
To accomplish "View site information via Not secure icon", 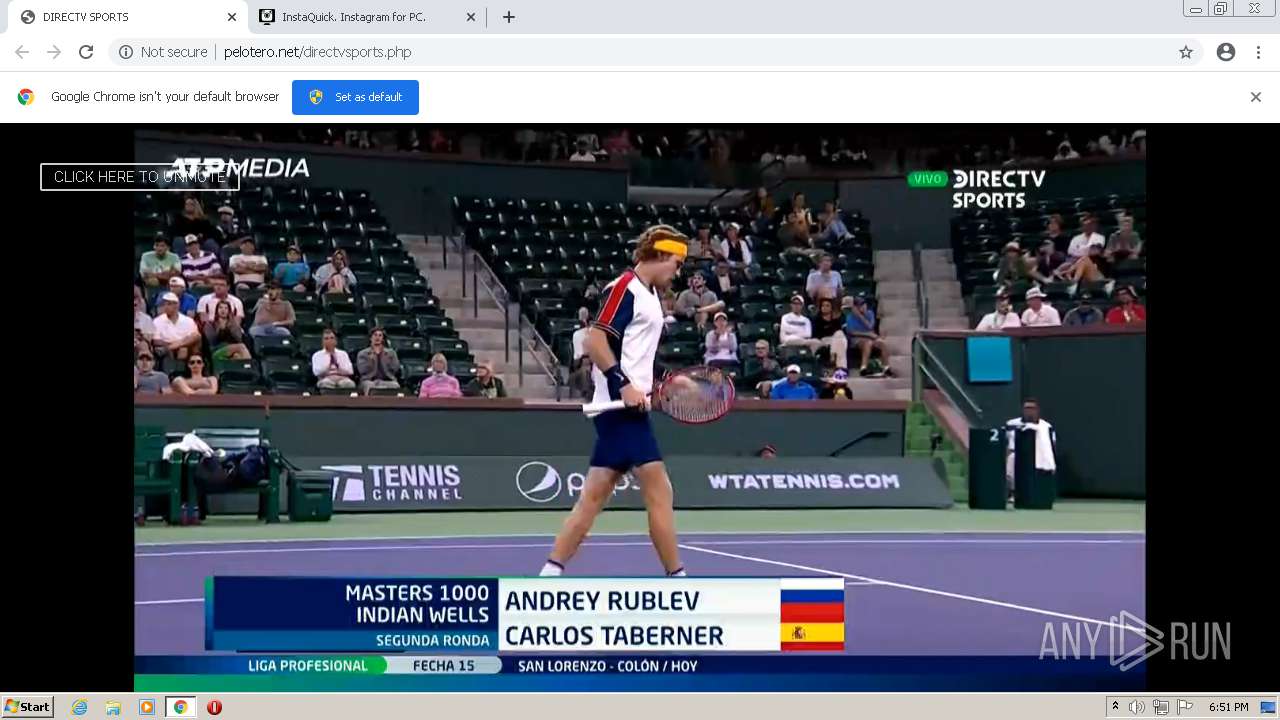I will coord(162,52).
